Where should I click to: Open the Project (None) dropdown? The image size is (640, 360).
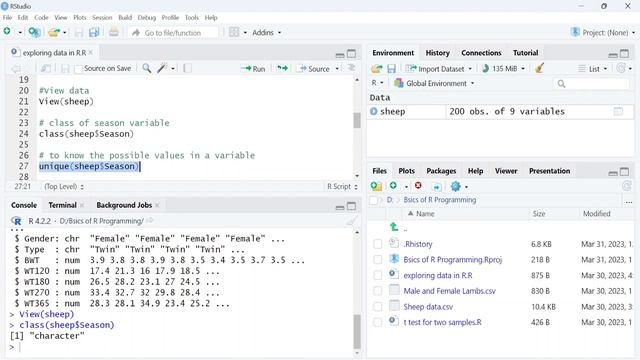click(603, 32)
